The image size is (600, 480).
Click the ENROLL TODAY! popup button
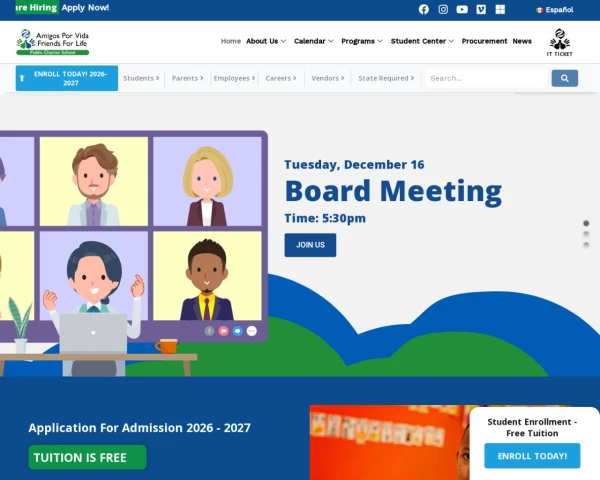click(532, 456)
